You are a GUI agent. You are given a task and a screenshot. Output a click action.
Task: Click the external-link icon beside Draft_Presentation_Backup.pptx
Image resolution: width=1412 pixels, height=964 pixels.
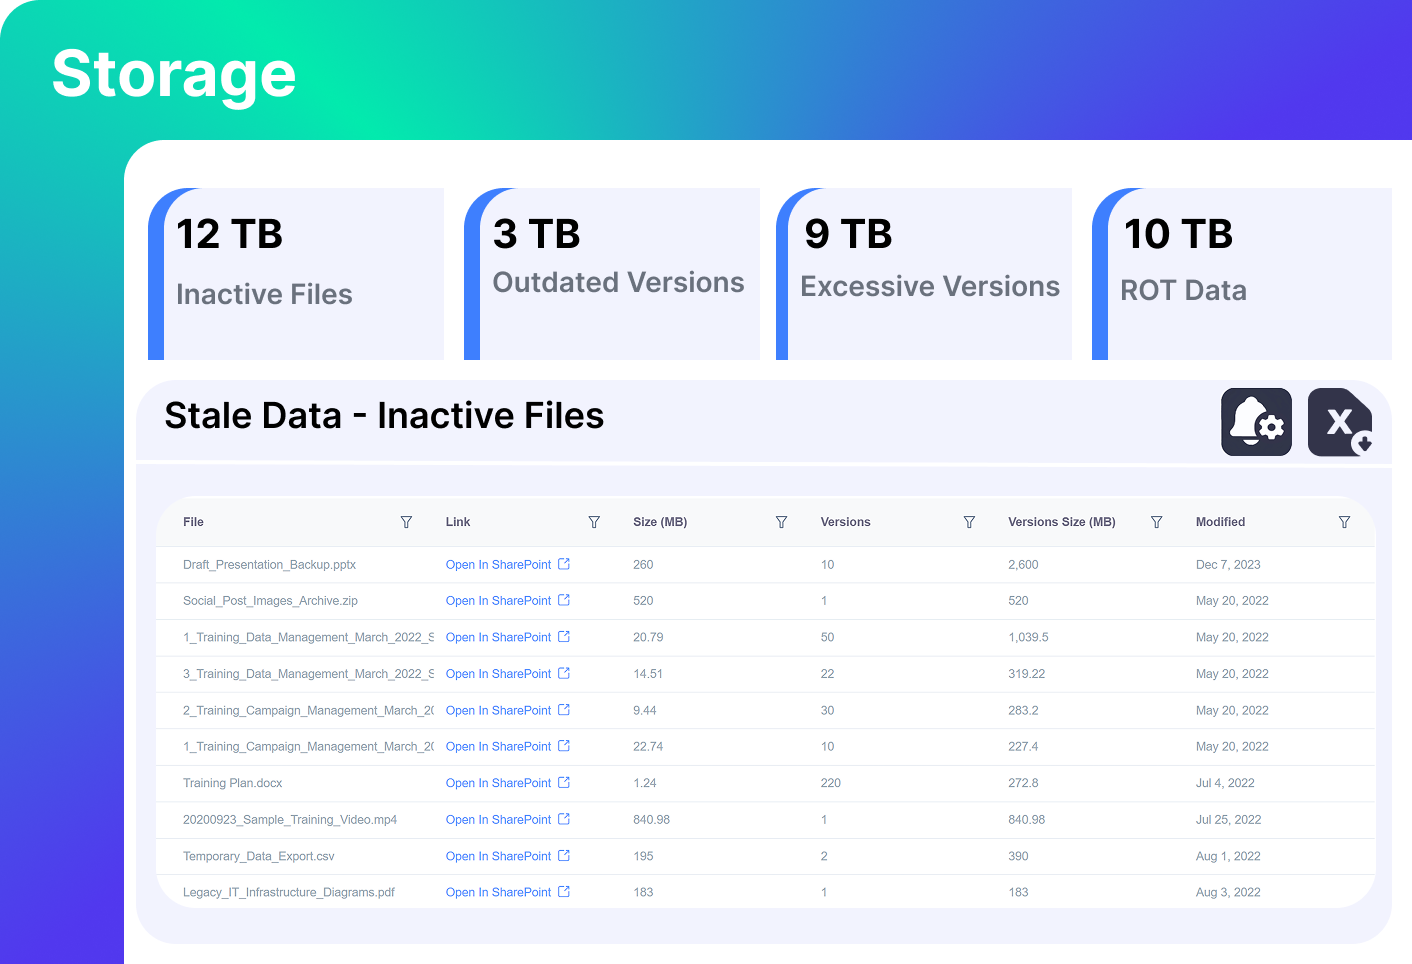tap(564, 564)
